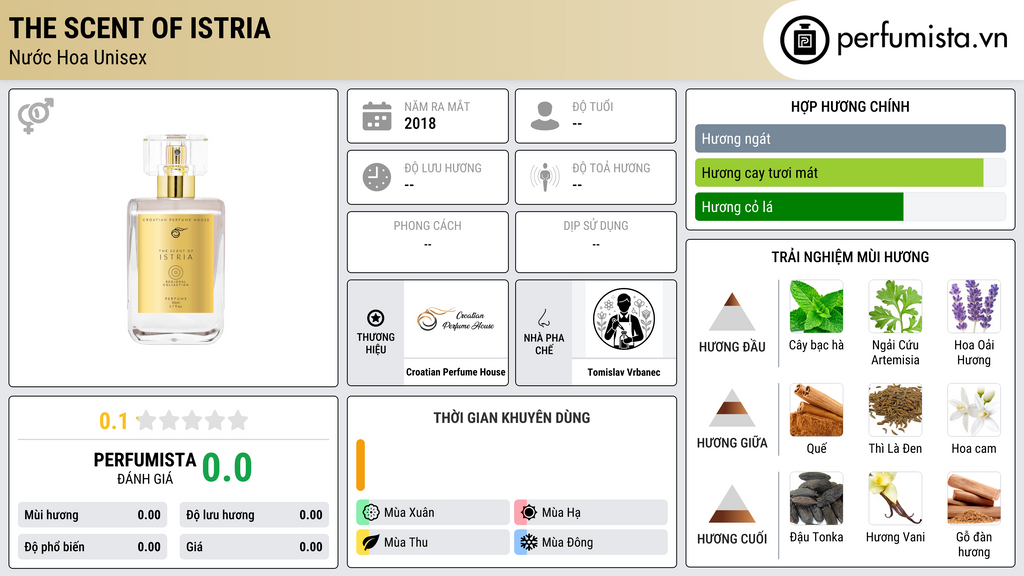Click the star badge icon above Thương hiệu
Viewport: 1024px width, 576px height.
[x=376, y=318]
